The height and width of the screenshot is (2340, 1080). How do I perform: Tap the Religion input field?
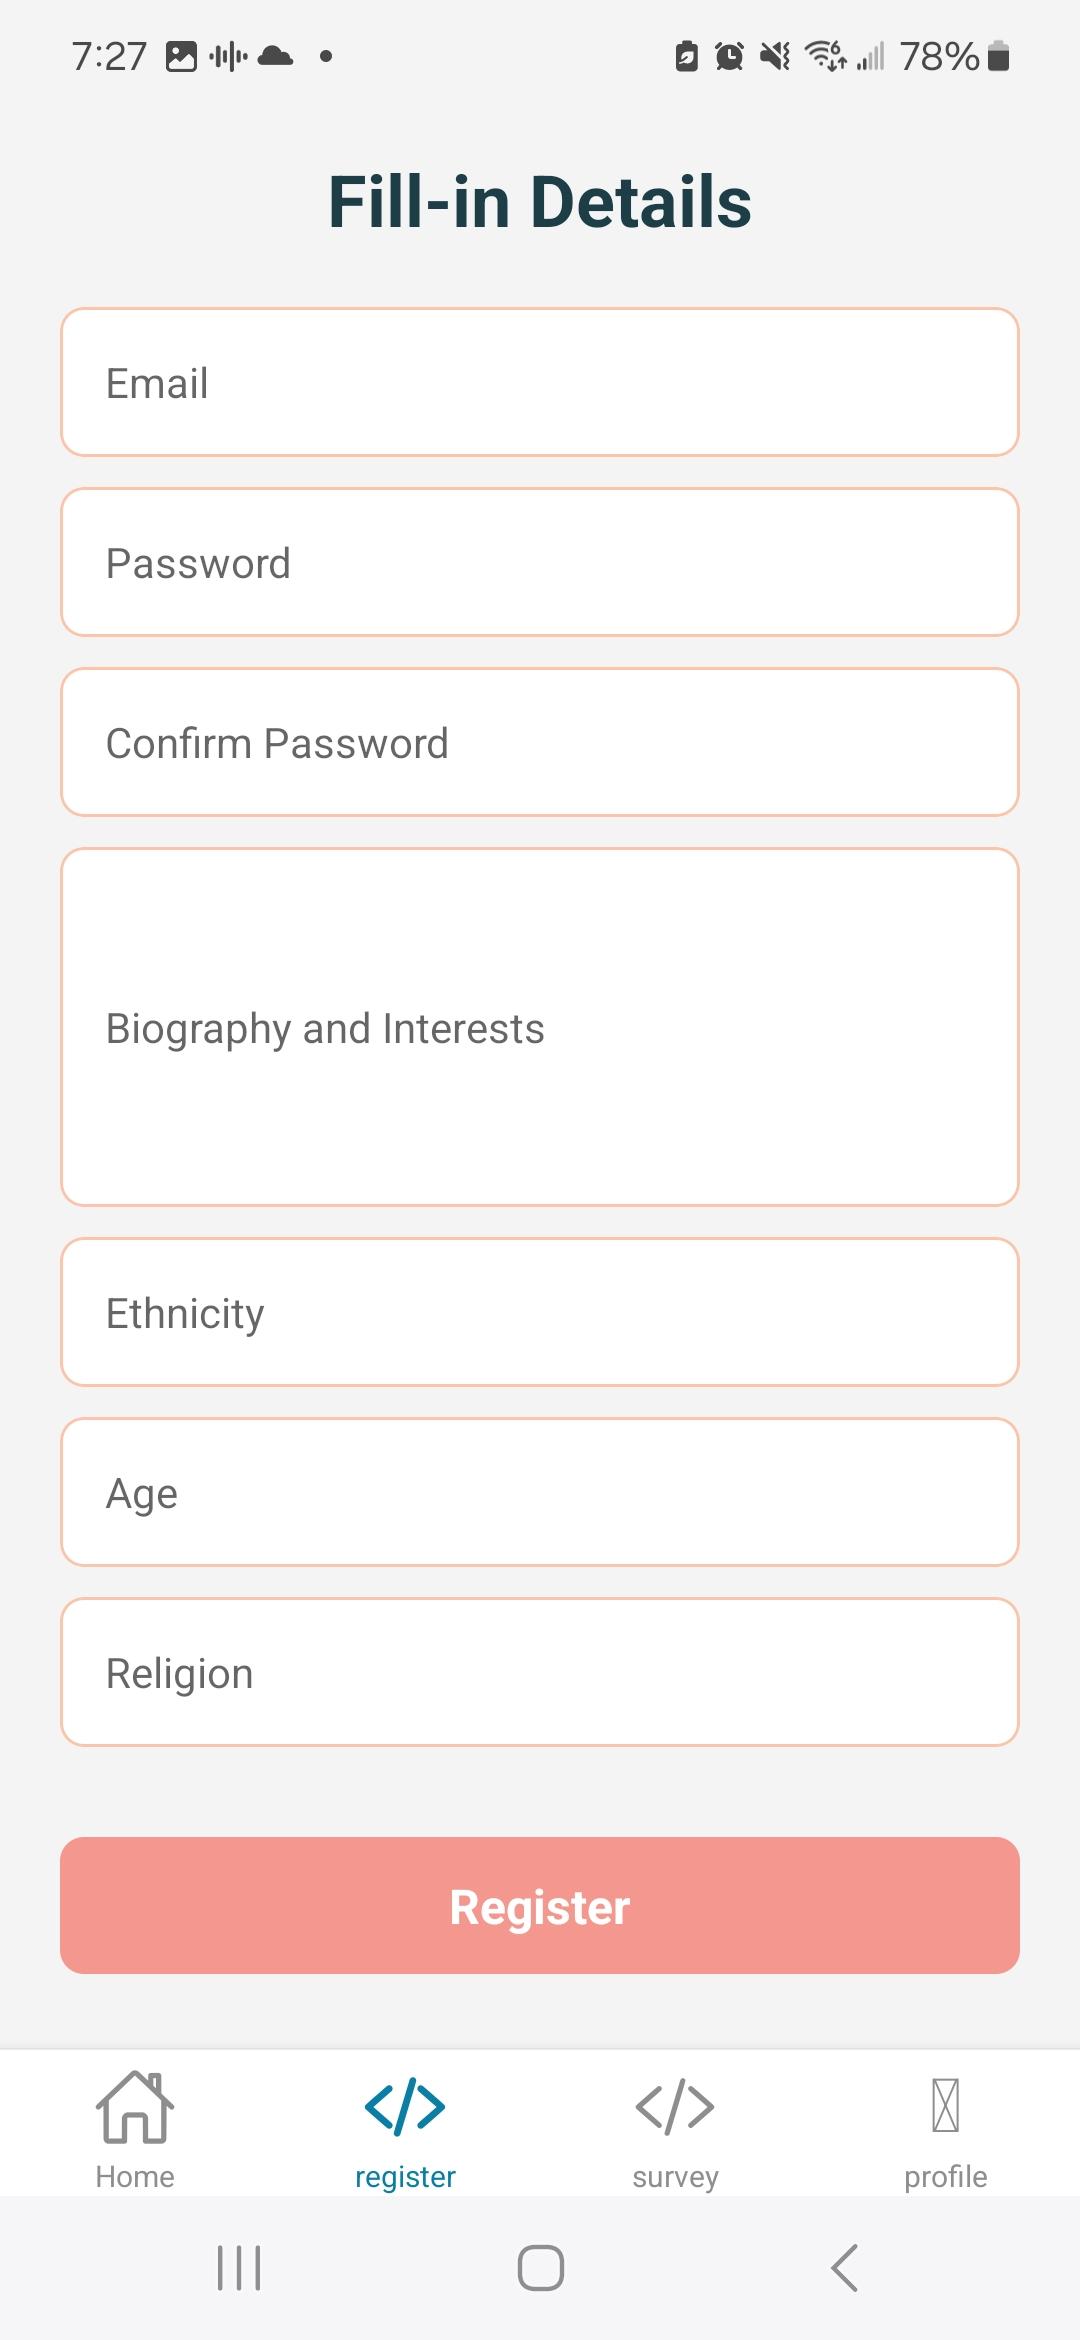pos(540,1672)
